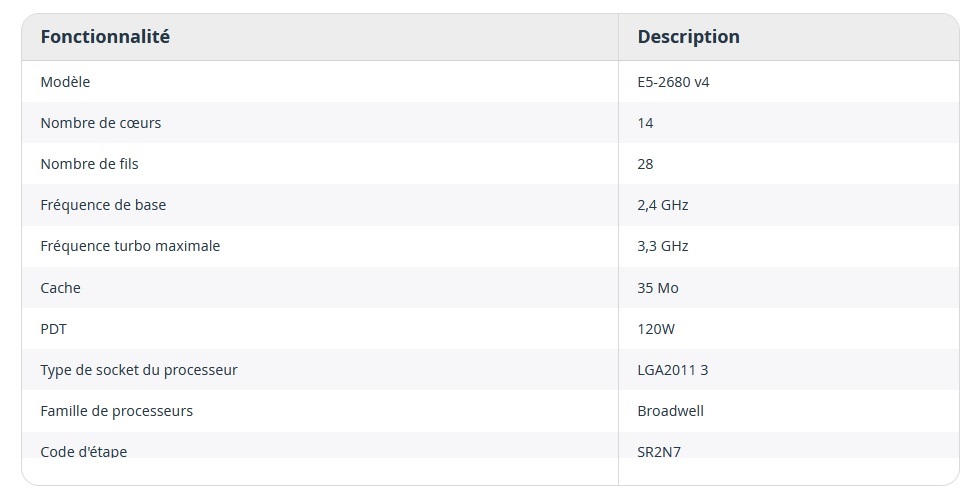Click the Broadwell family value
The height and width of the screenshot is (497, 972).
coord(670,411)
